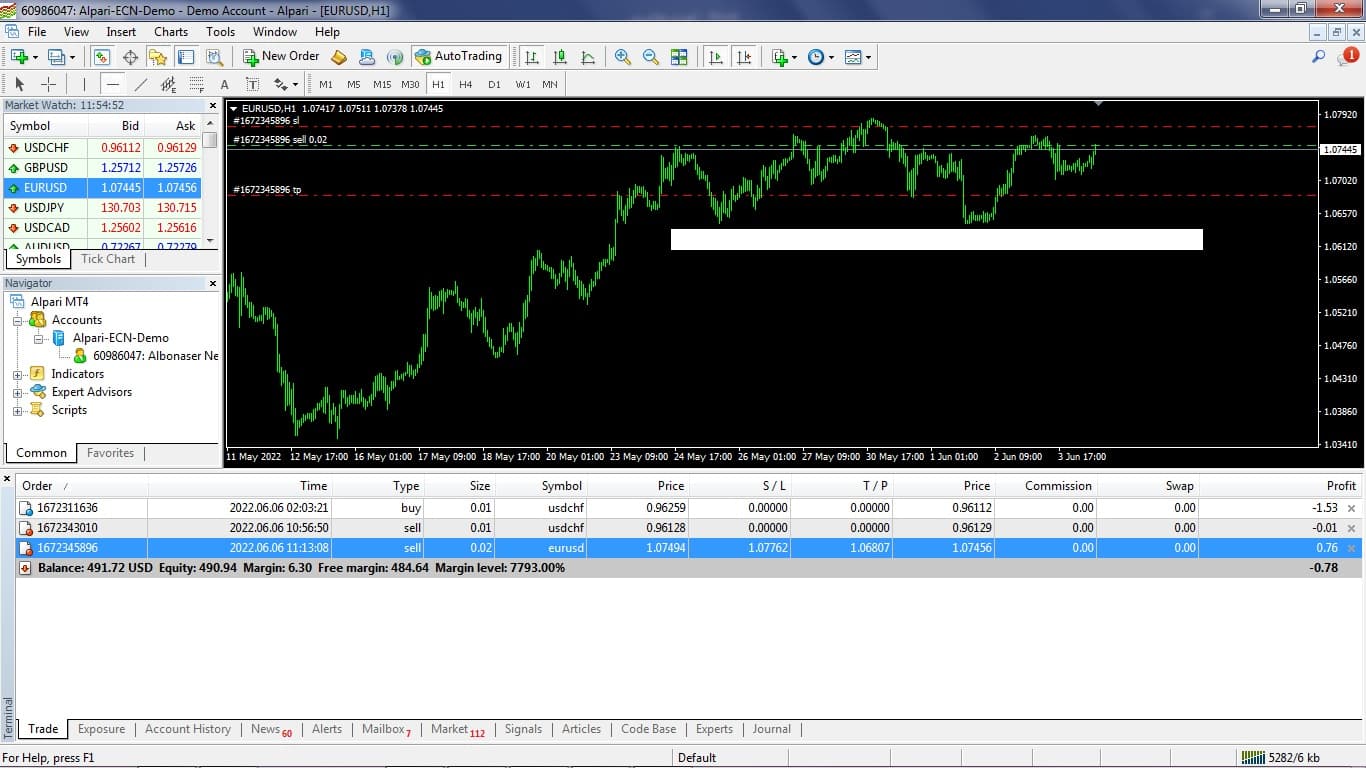This screenshot has width=1366, height=768.
Task: Open the notification bubble with badge 1
Action: point(1347,57)
